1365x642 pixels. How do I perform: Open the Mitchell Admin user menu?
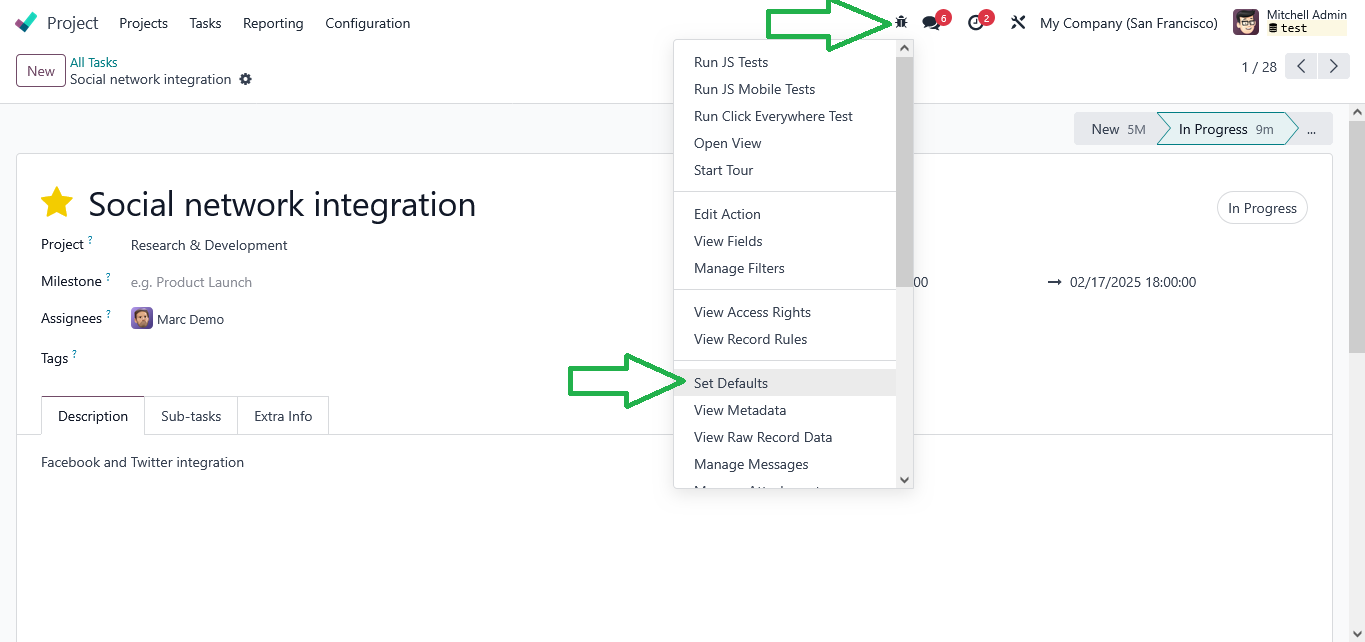1289,22
